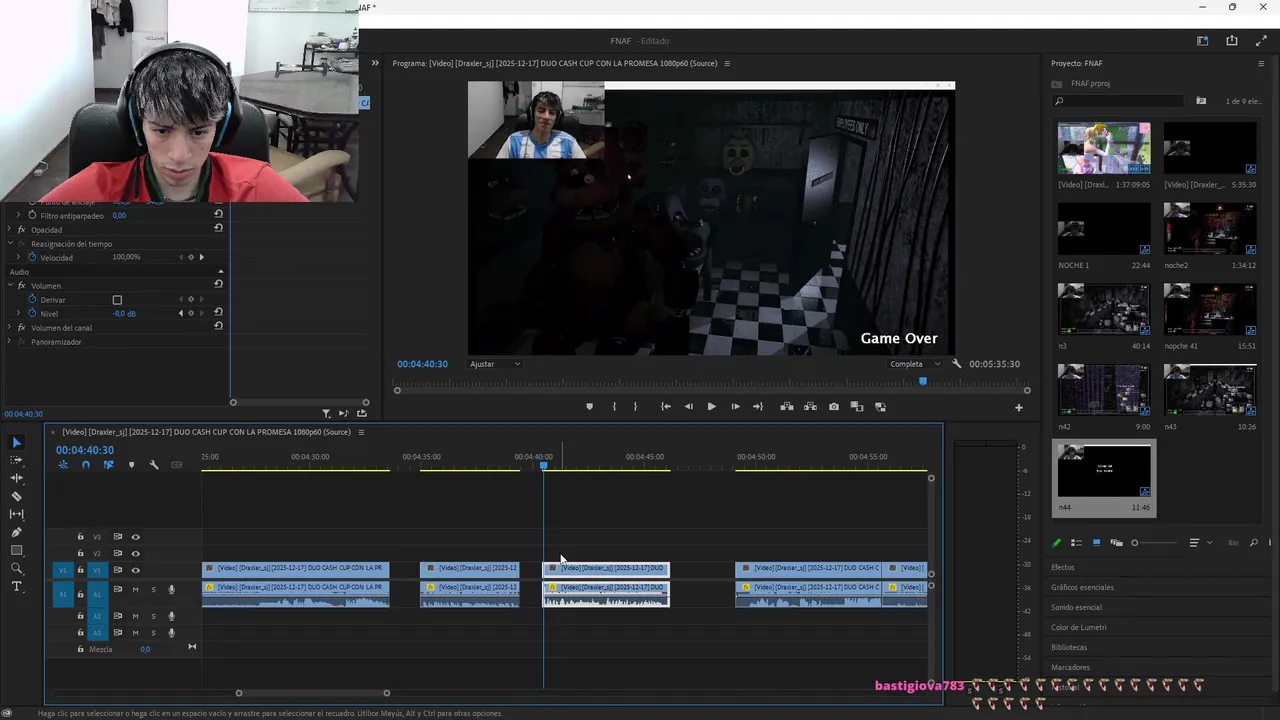Add marker in program monitor
1280x720 pixels.
click(589, 407)
